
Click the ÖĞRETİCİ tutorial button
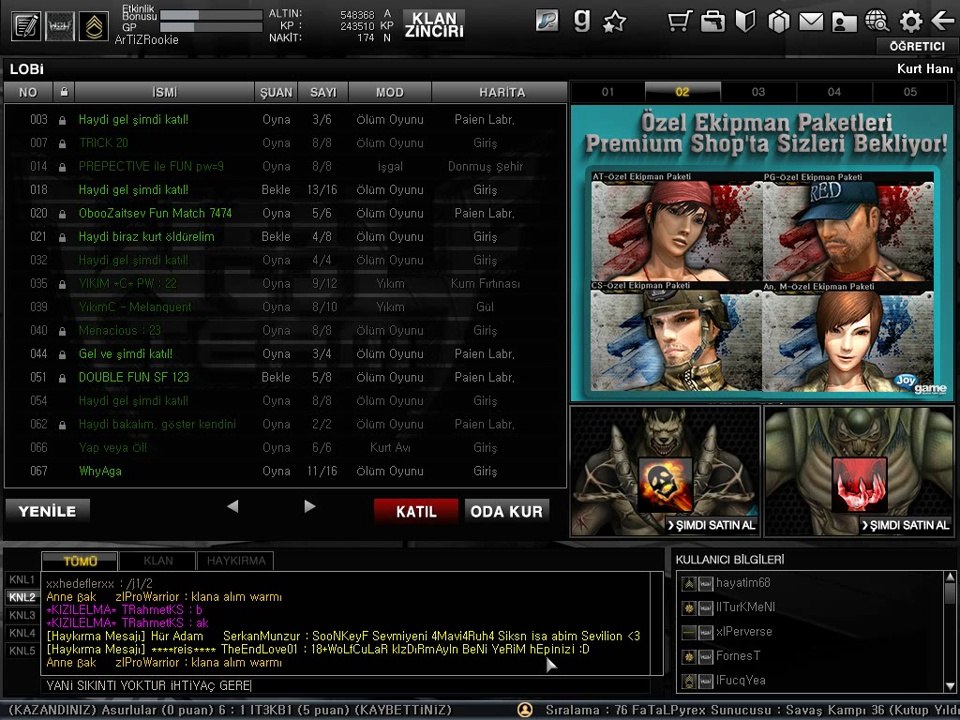coord(917,47)
